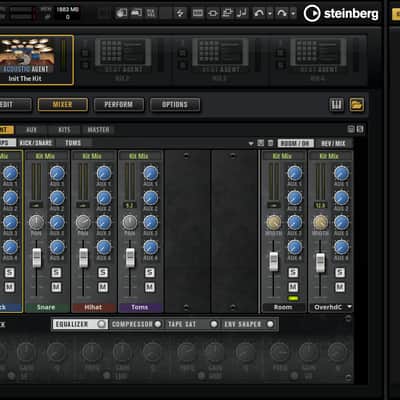Viewport: 400px width, 400px height.
Task: Mute the Room channel
Action: tap(293, 287)
